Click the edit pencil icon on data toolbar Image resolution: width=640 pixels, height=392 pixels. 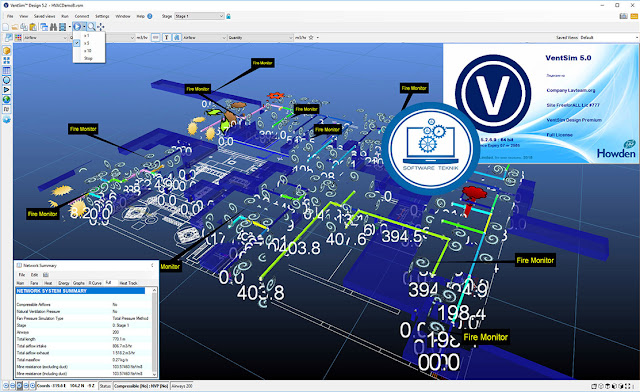(x=8, y=38)
